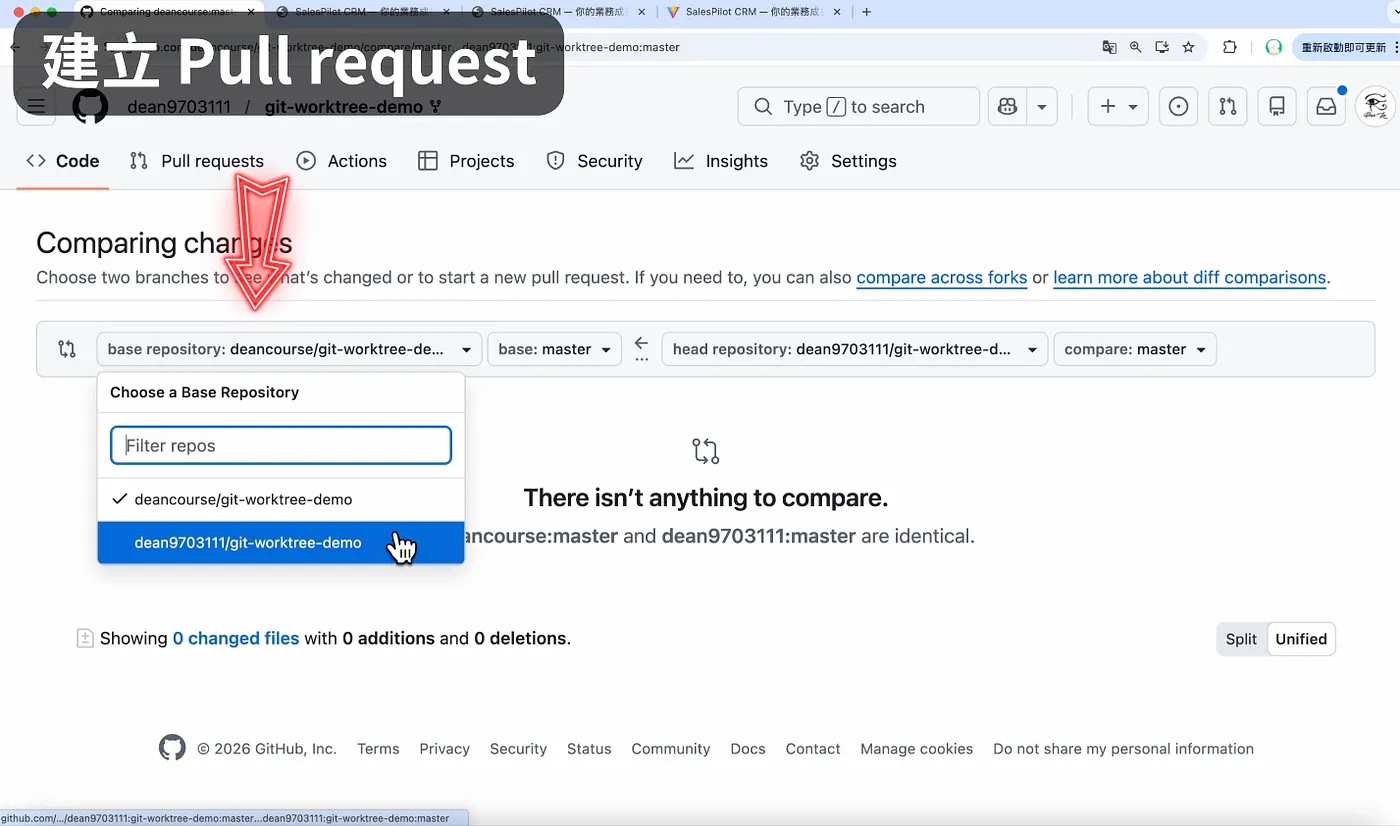The width and height of the screenshot is (1400, 826).
Task: Open the Create new plus dropdown
Action: pyautogui.click(x=1118, y=107)
